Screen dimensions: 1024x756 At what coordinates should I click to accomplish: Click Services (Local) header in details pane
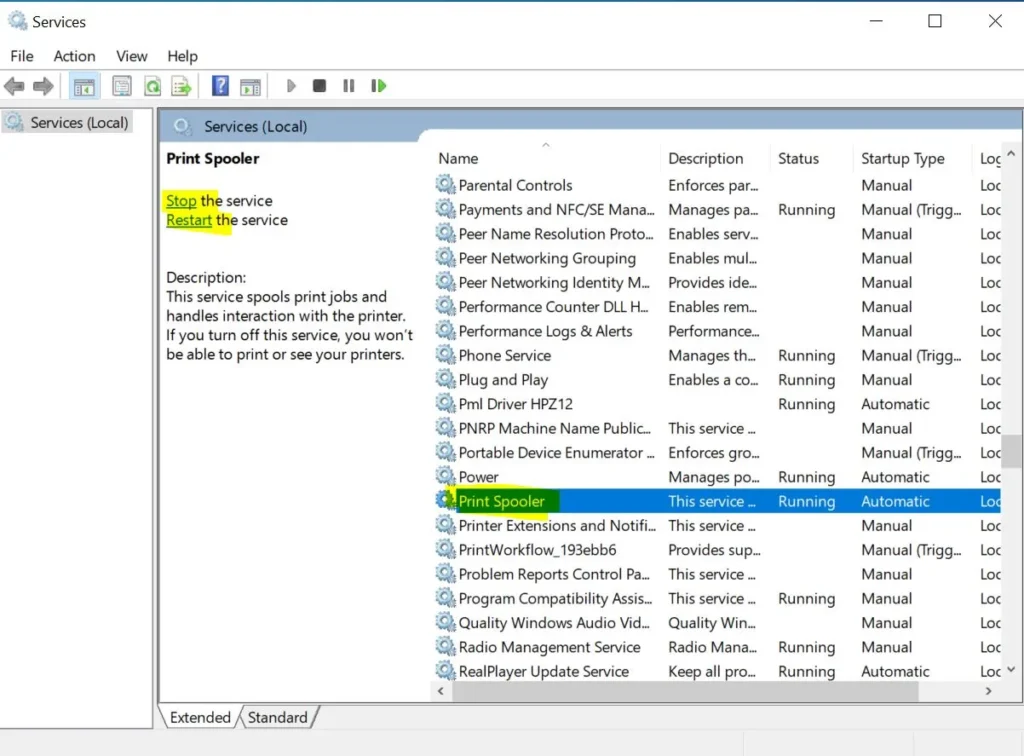tap(255, 127)
